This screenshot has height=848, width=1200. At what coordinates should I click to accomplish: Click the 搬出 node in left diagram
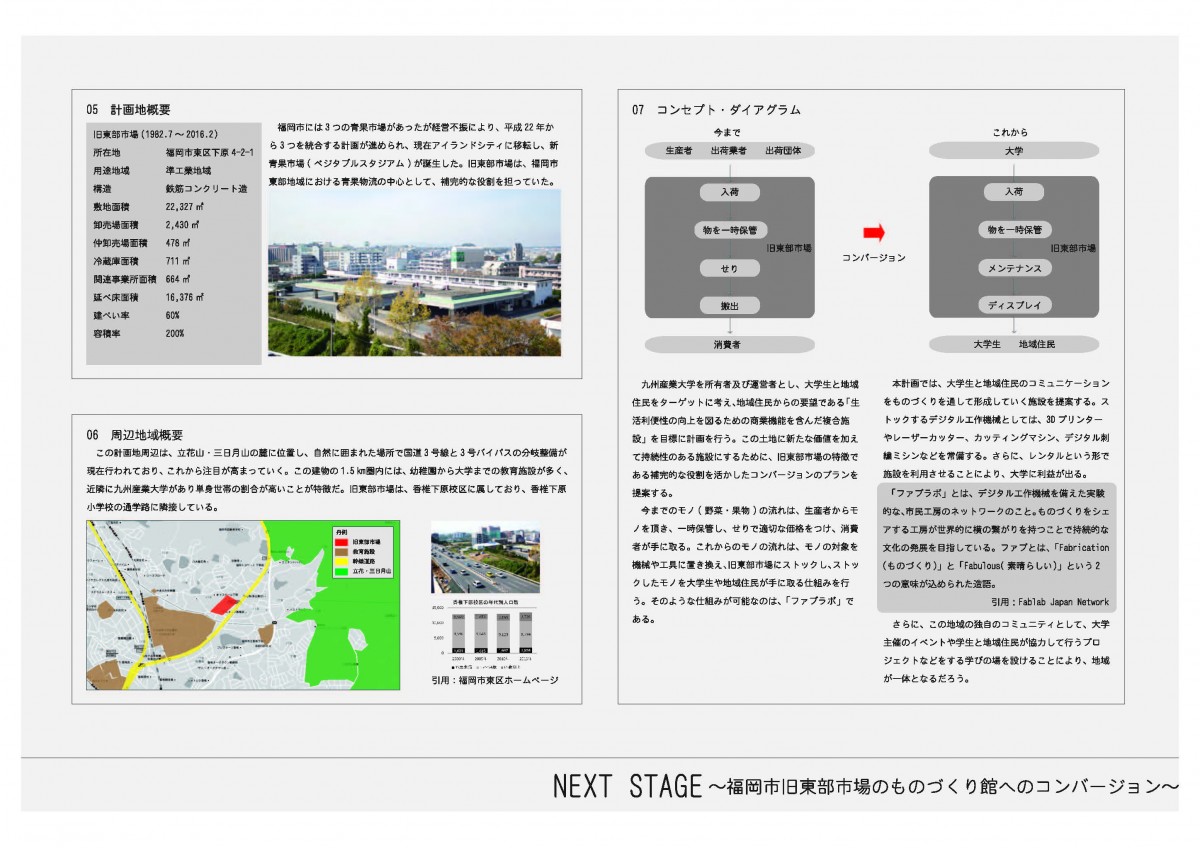click(729, 305)
